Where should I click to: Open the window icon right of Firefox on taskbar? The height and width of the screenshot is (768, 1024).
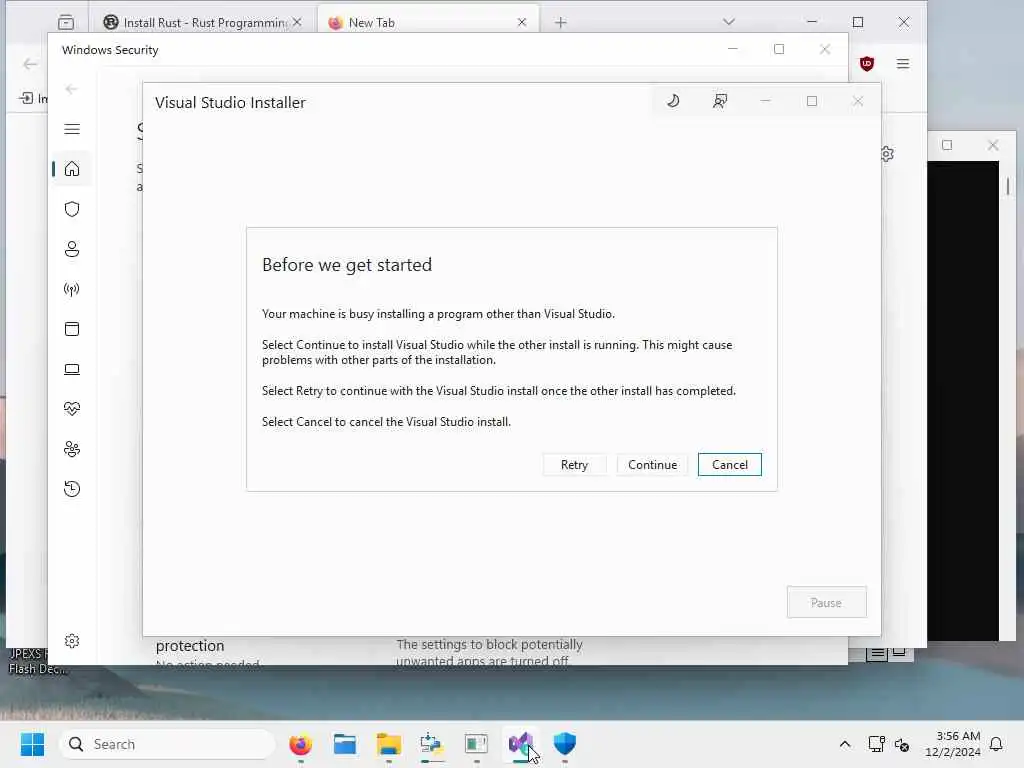pos(344,744)
